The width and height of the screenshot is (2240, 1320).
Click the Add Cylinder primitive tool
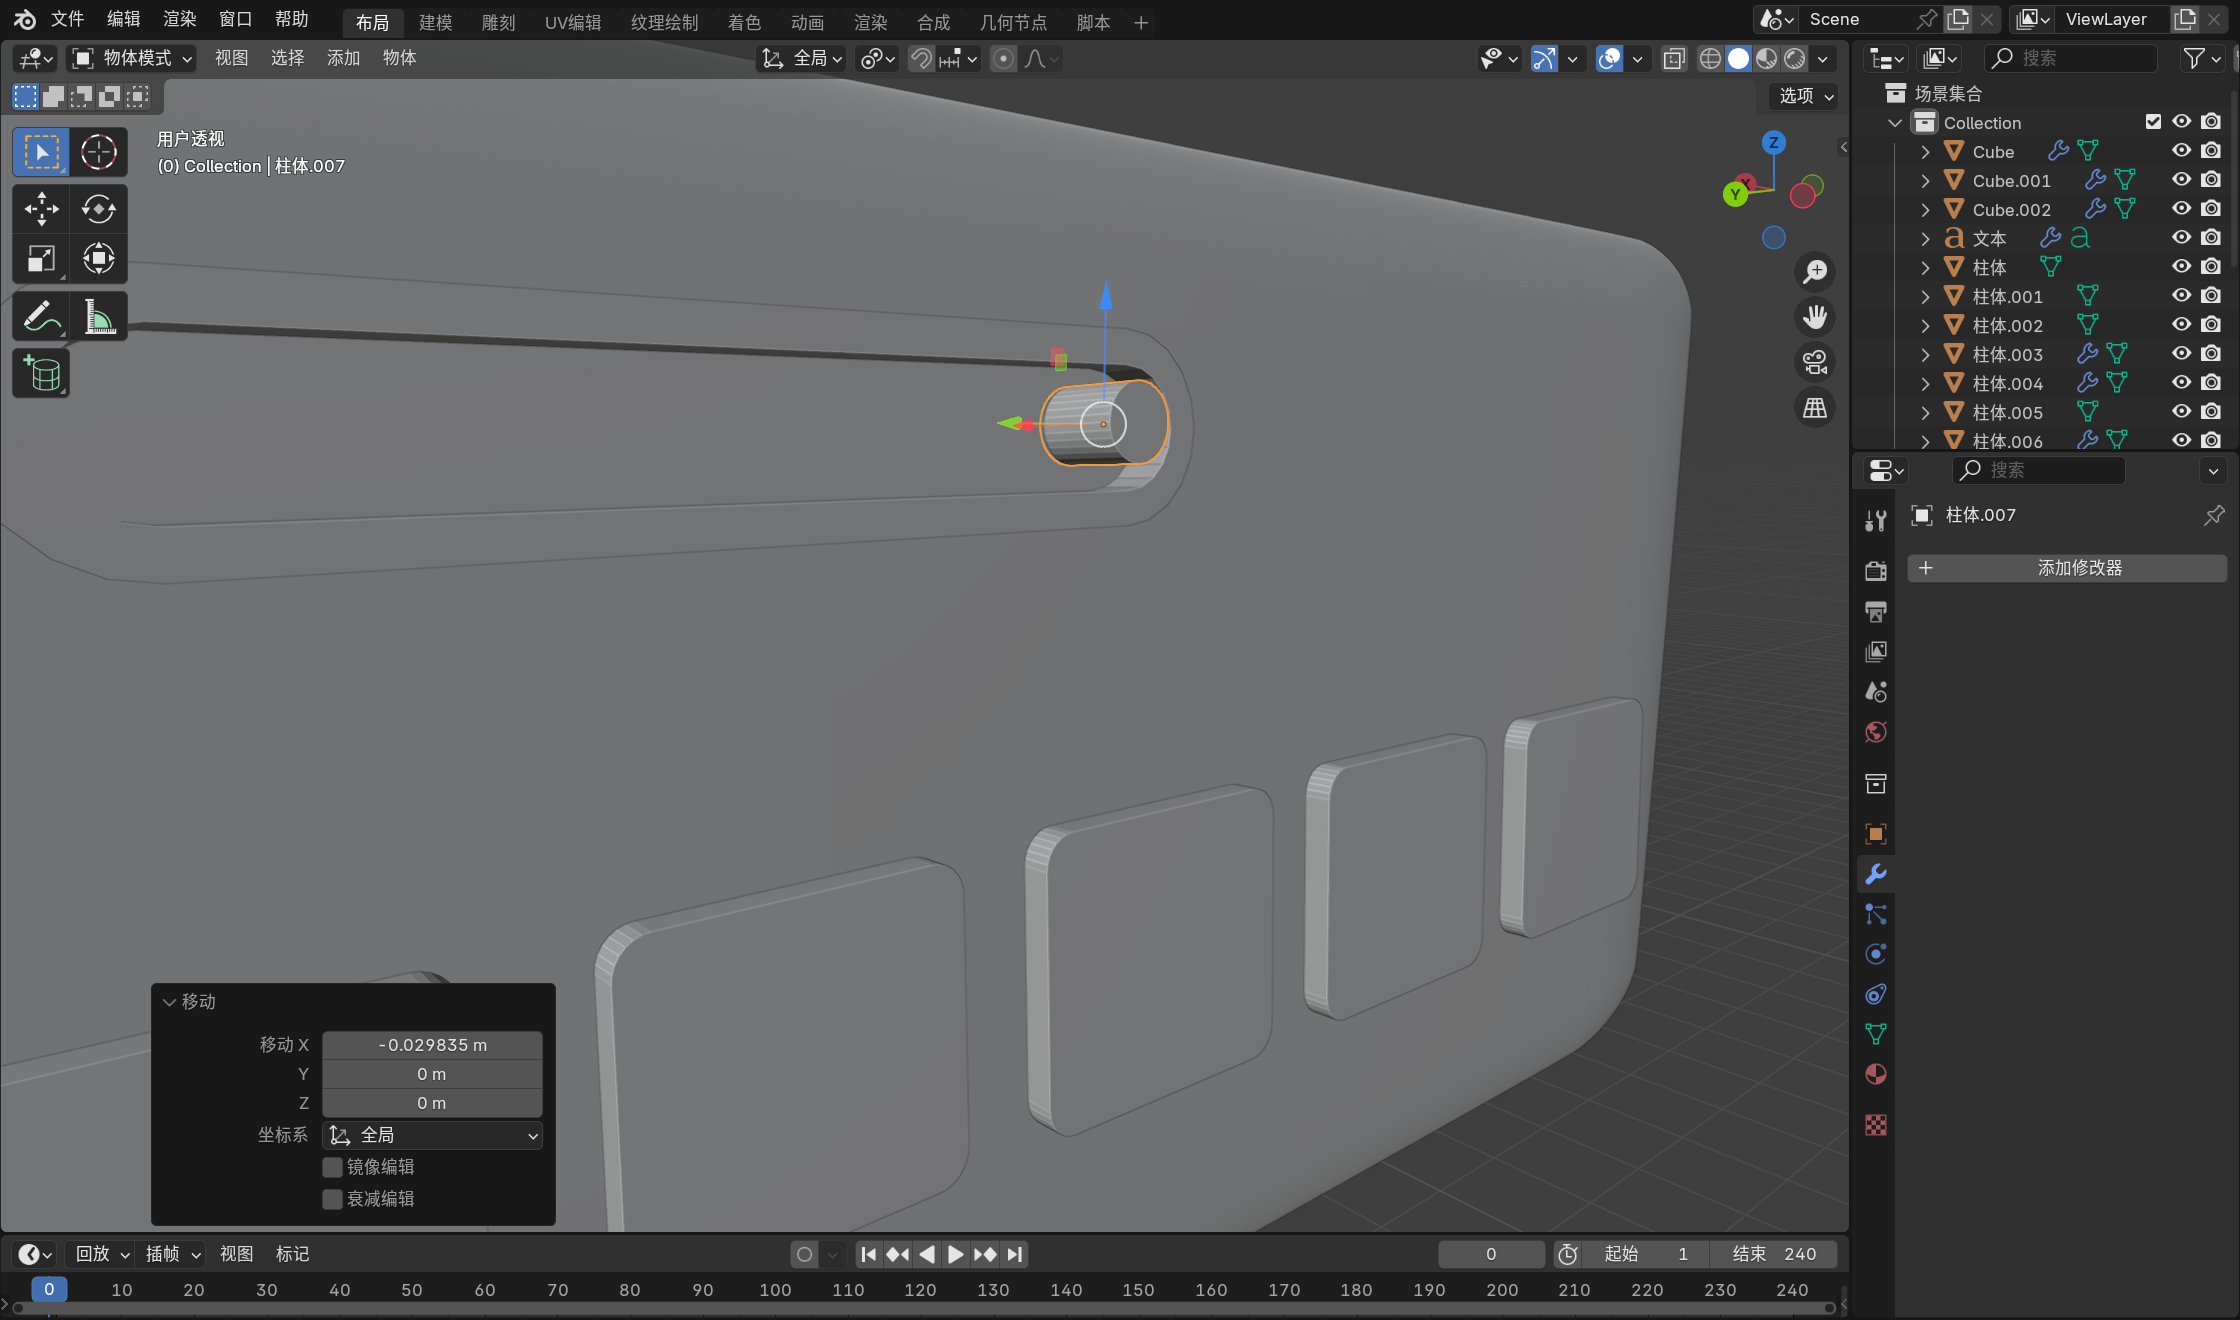tap(41, 374)
